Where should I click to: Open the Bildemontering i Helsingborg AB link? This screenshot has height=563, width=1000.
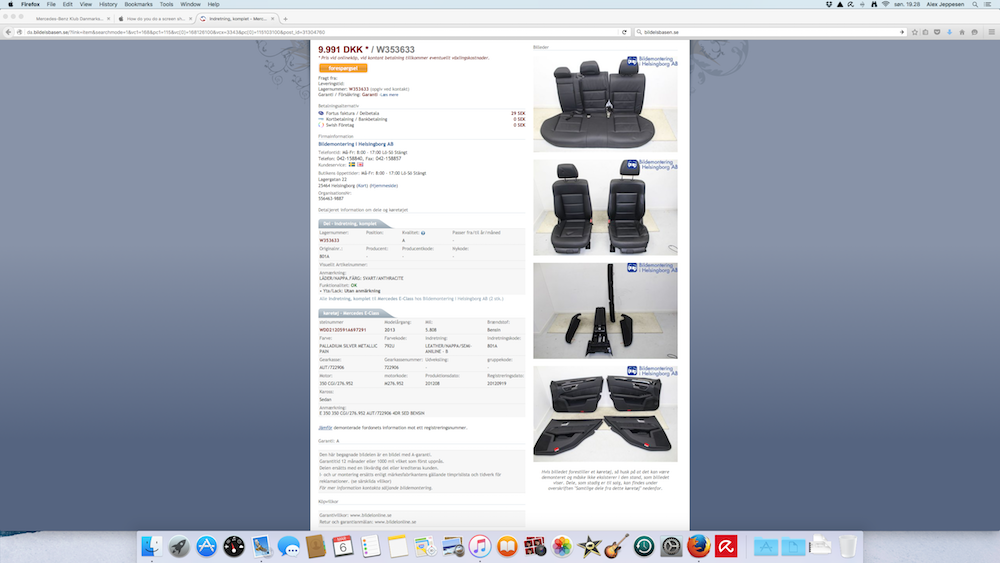(356, 144)
